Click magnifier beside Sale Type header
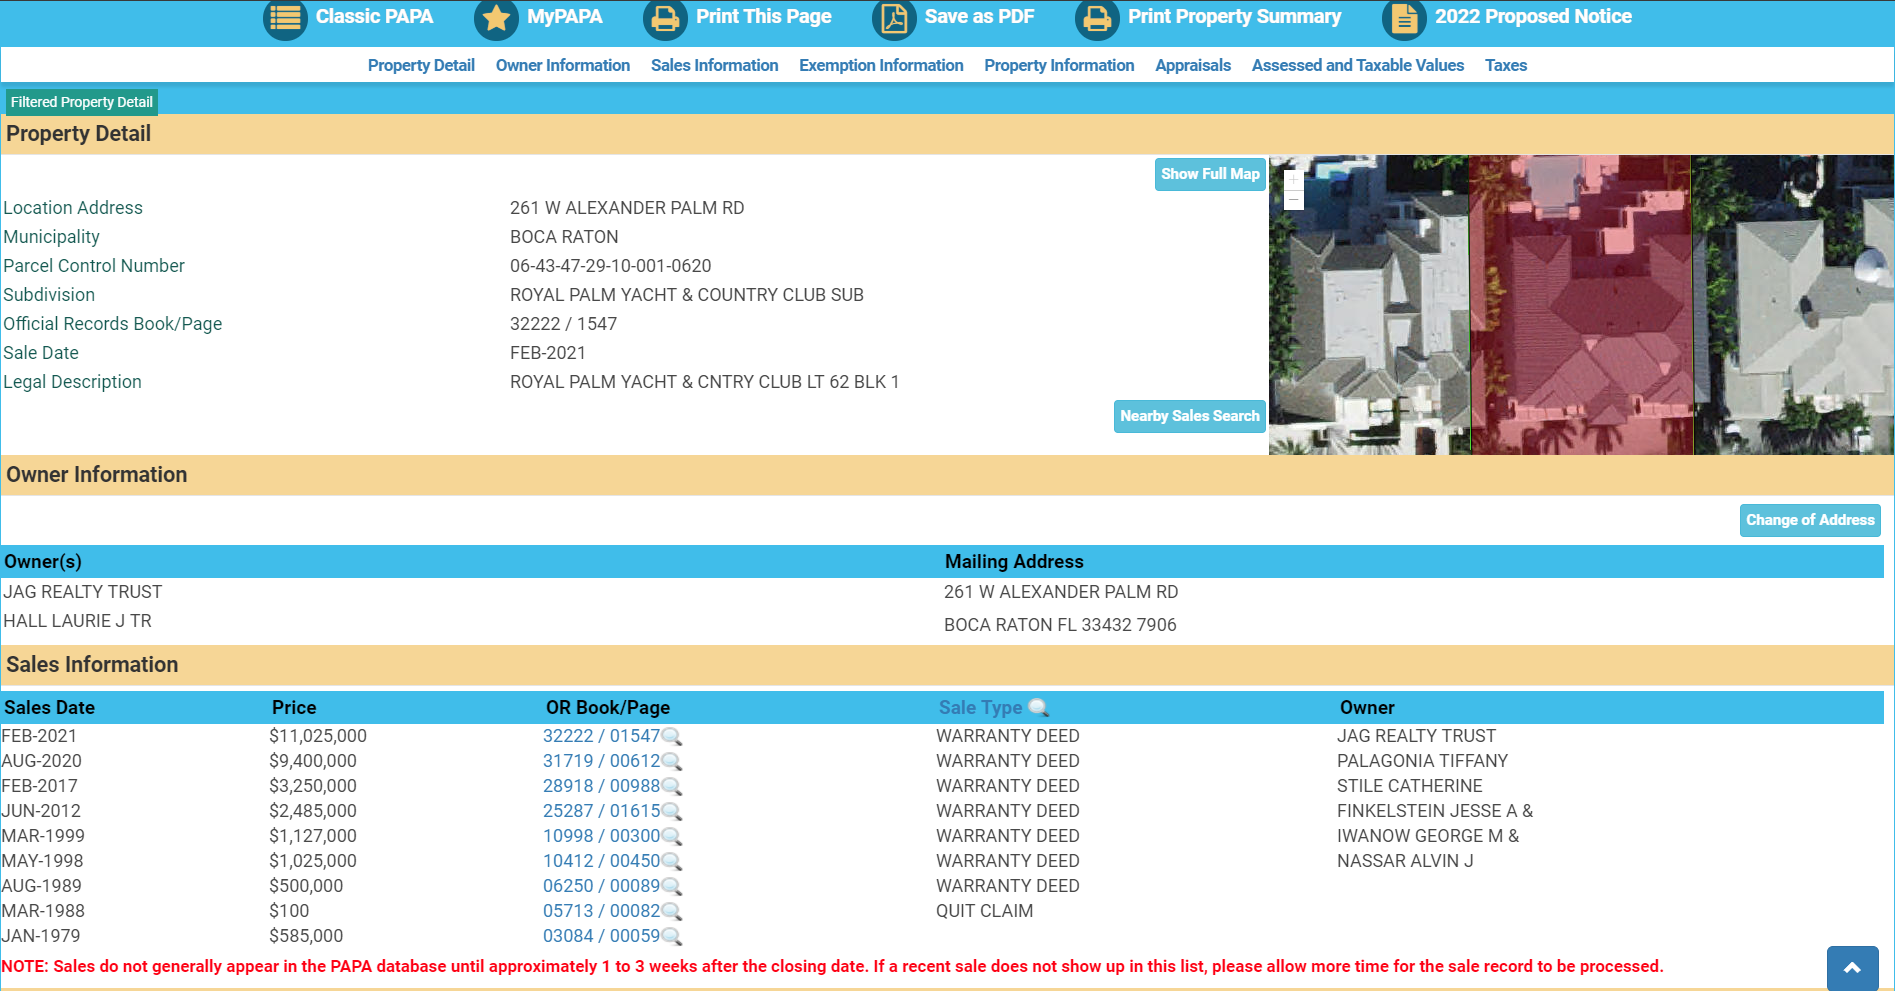1895x991 pixels. point(1039,707)
